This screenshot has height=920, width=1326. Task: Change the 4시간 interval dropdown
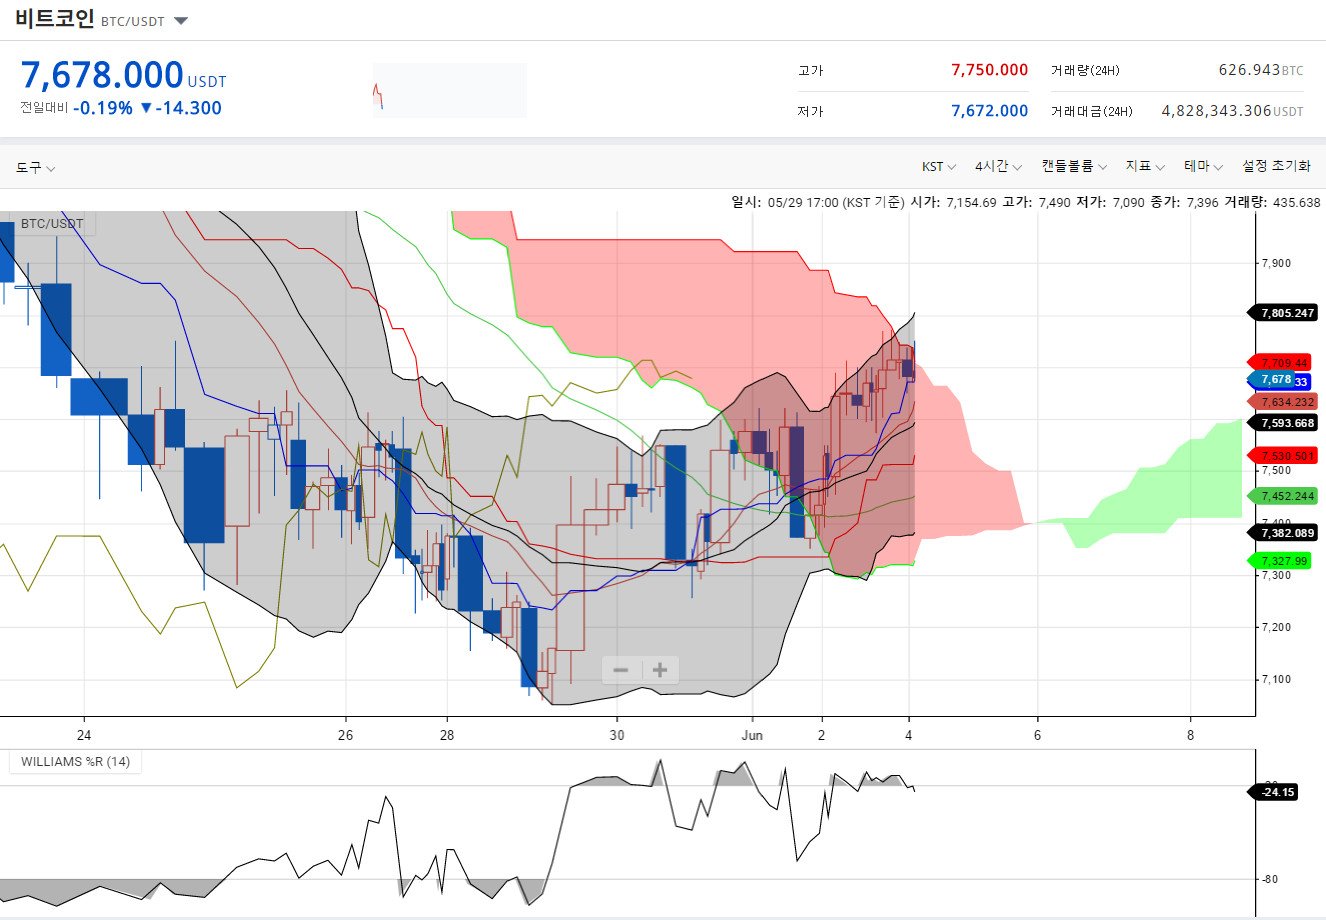[998, 167]
